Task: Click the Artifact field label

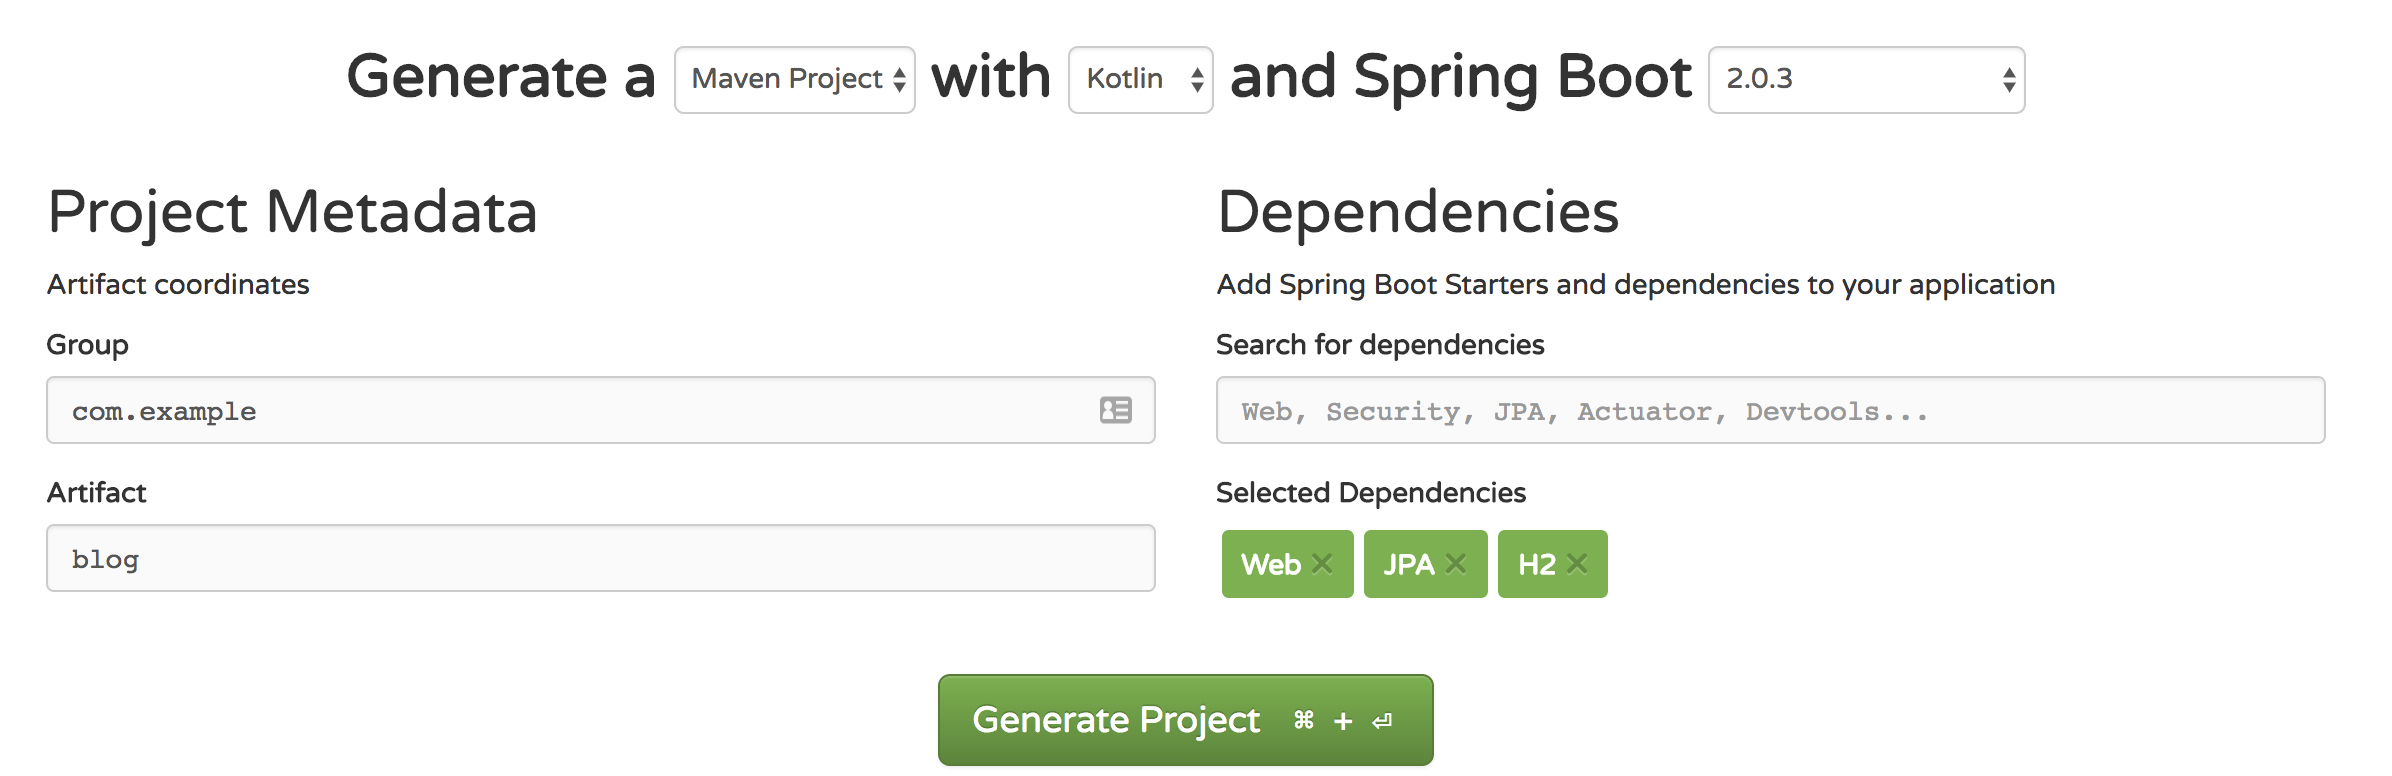Action: 97,492
